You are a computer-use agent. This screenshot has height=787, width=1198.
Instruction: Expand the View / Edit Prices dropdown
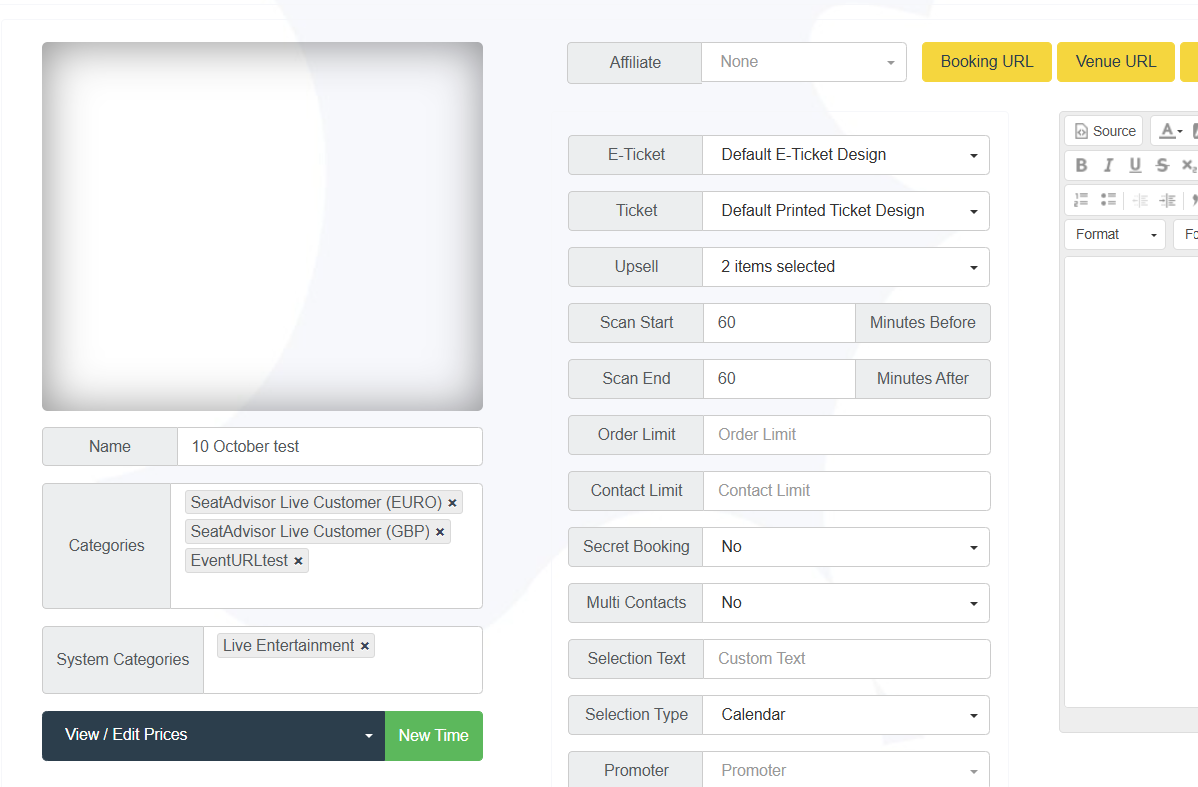tap(214, 736)
